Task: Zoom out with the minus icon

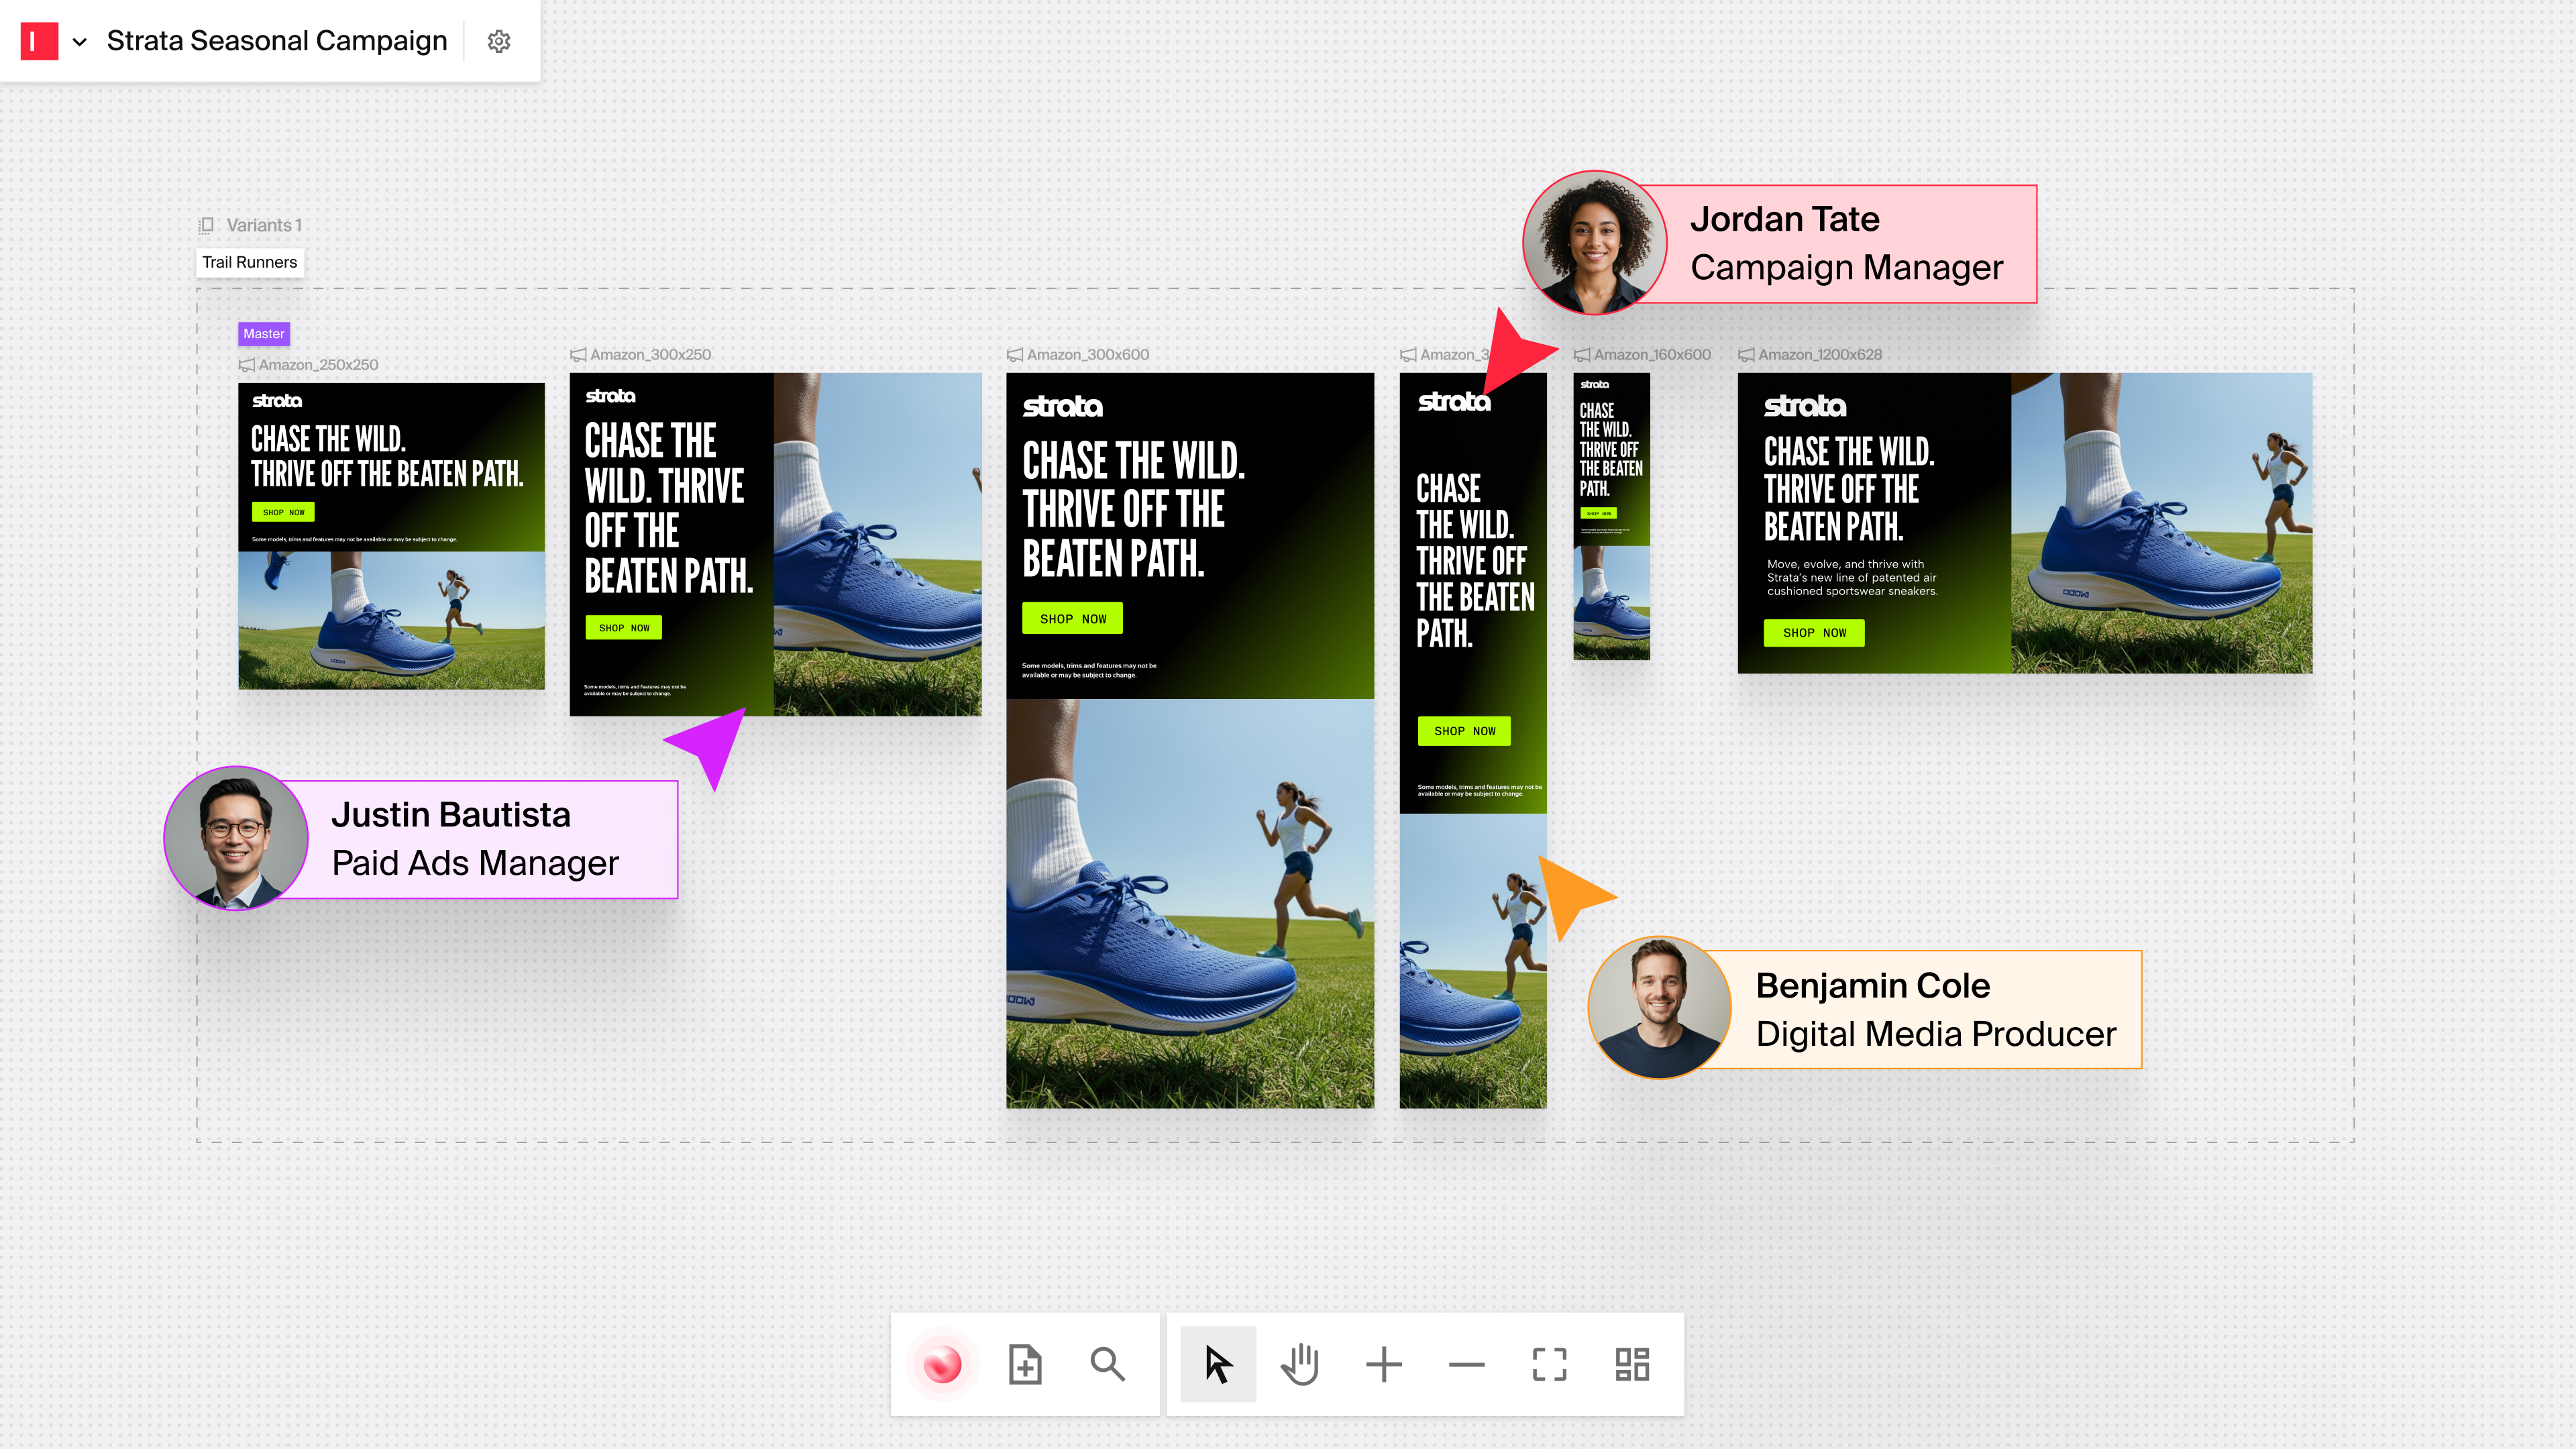Action: (1466, 1364)
